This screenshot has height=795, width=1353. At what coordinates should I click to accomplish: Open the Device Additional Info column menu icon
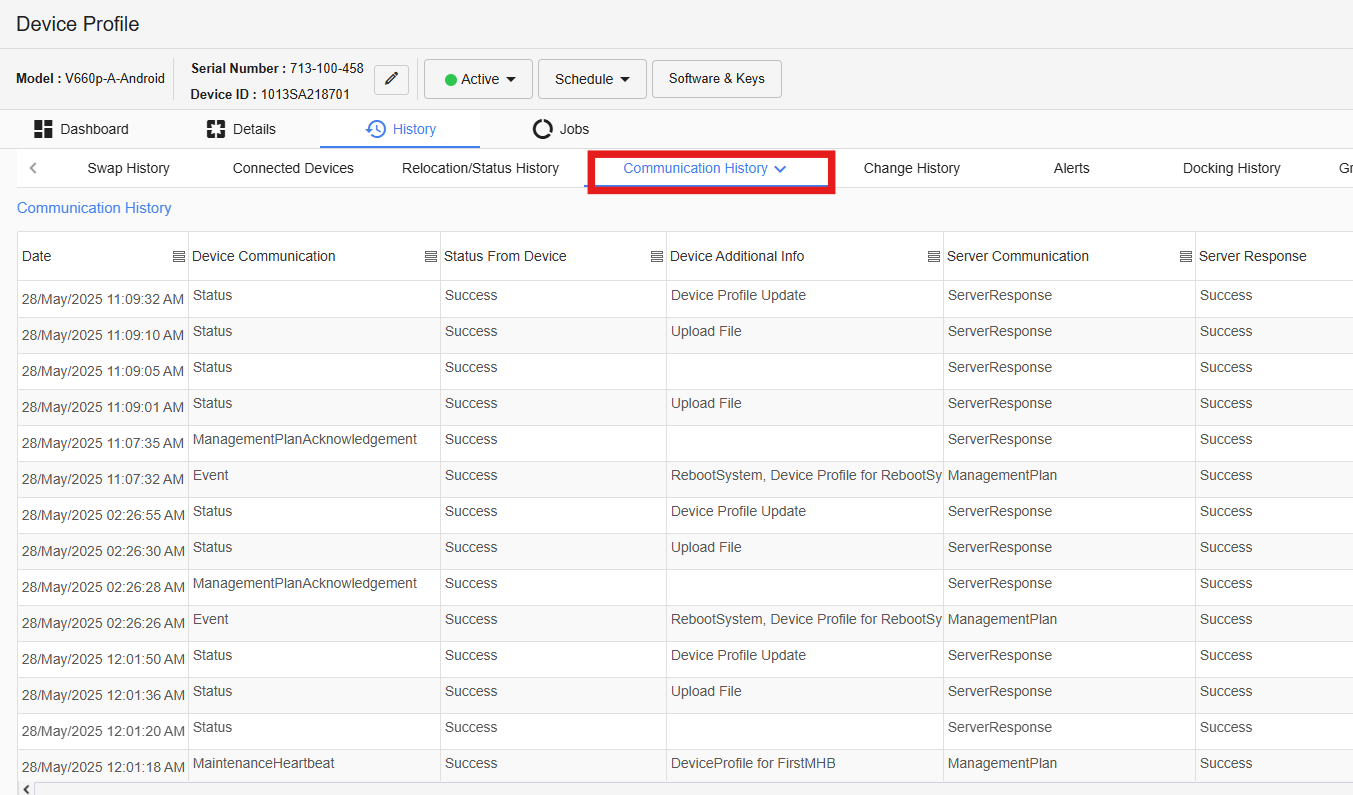[x=934, y=257]
